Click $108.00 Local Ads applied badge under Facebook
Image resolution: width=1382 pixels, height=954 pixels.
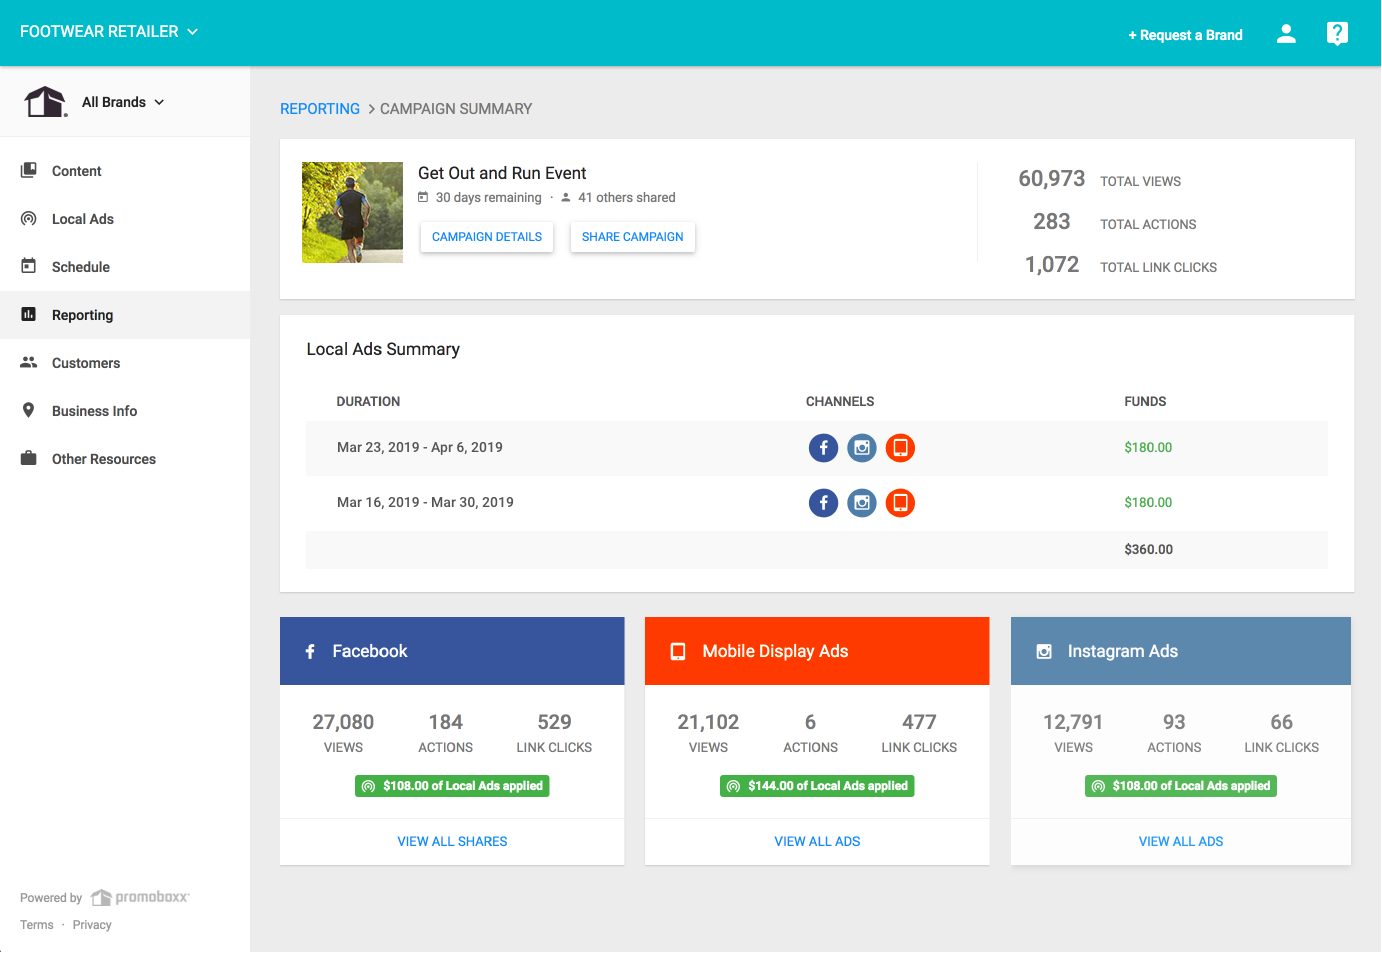[452, 787]
